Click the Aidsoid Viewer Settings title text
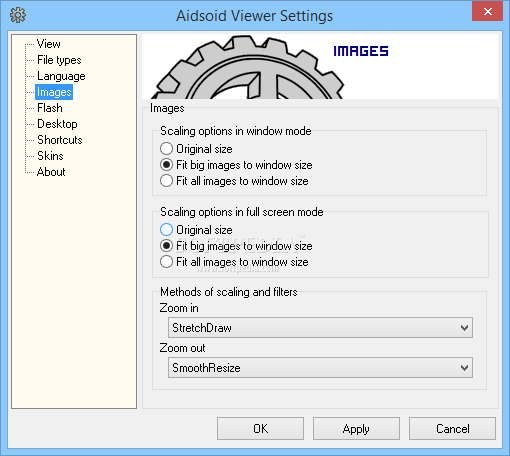Viewport: 510px width, 456px height. (x=254, y=16)
